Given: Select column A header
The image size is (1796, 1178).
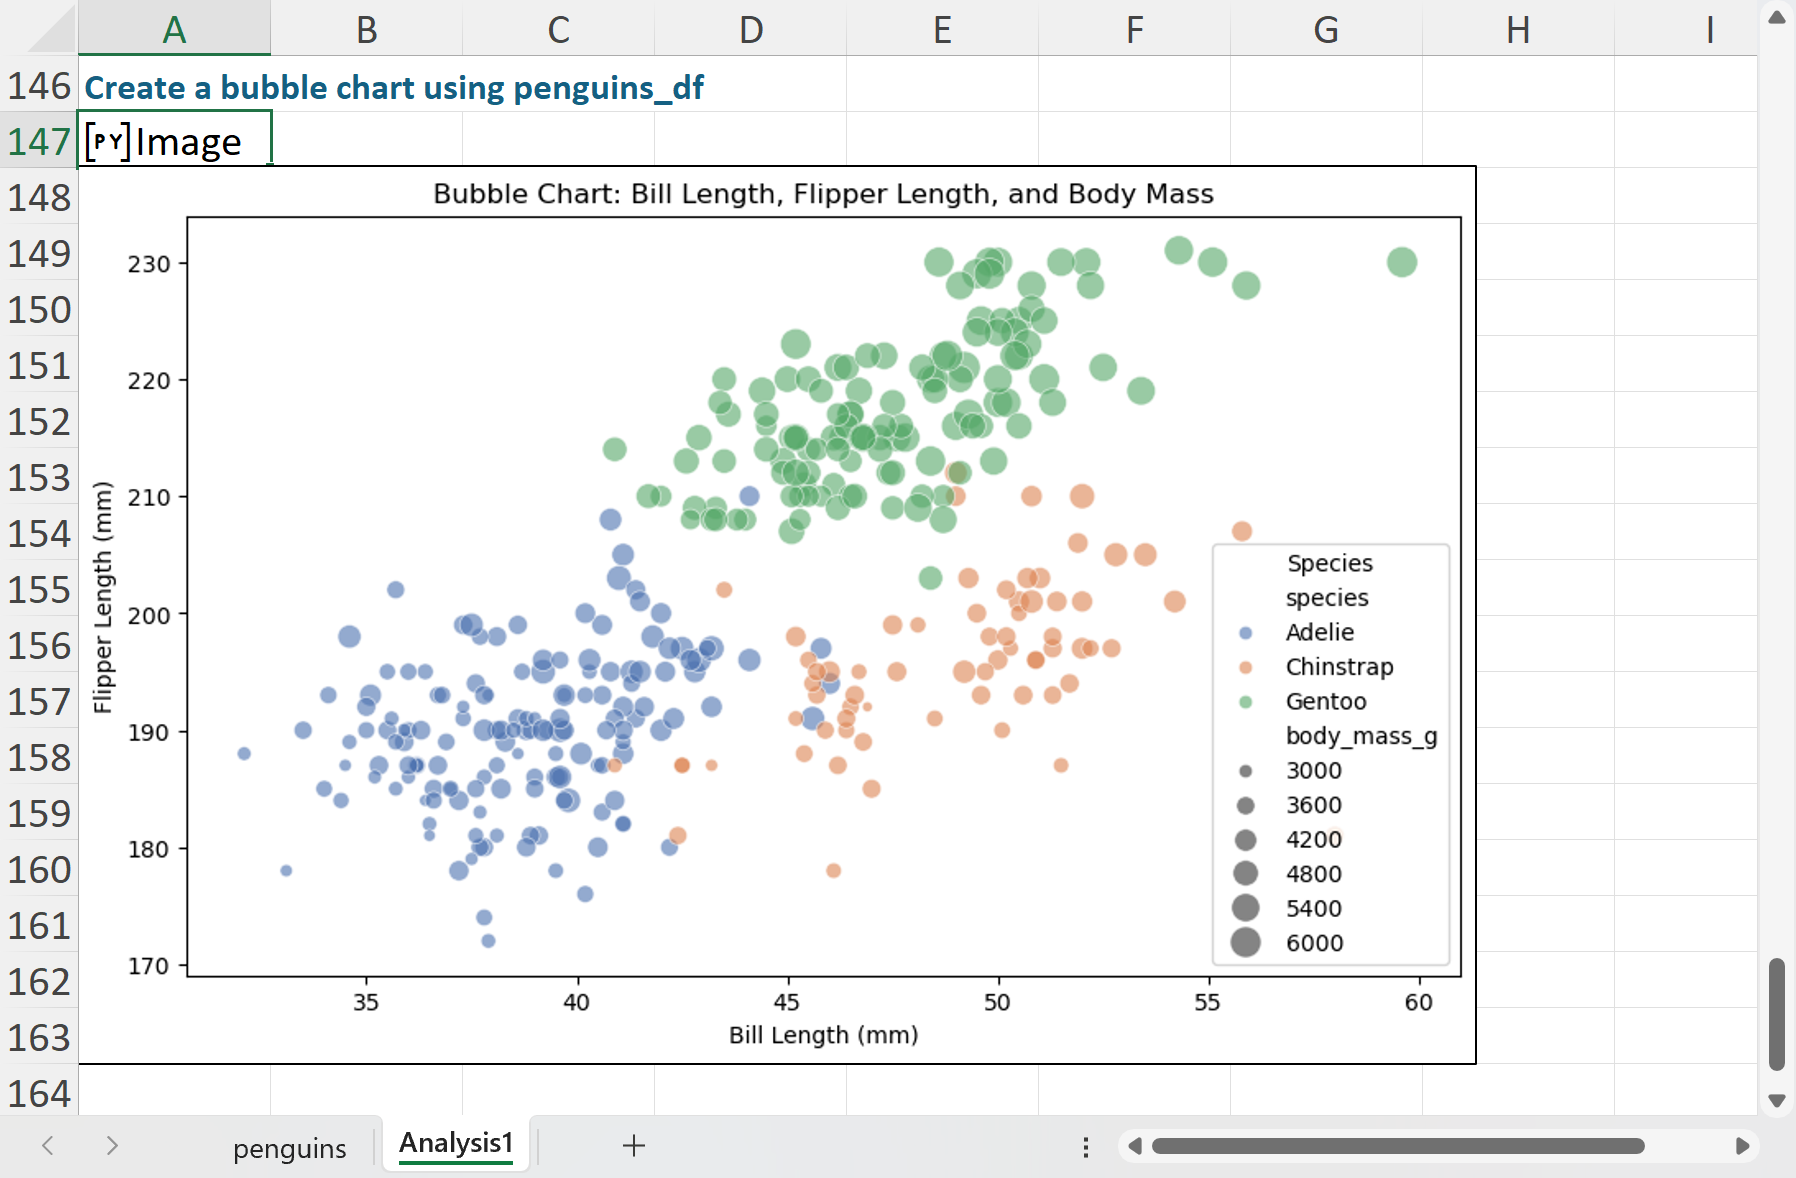Looking at the screenshot, I should tap(174, 30).
